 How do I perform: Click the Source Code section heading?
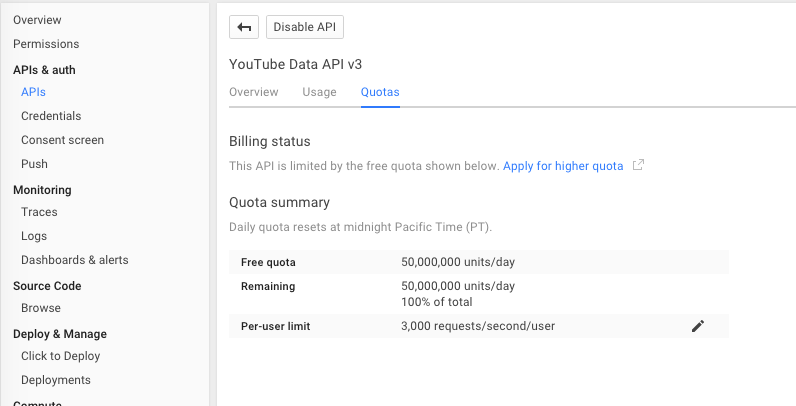47,286
